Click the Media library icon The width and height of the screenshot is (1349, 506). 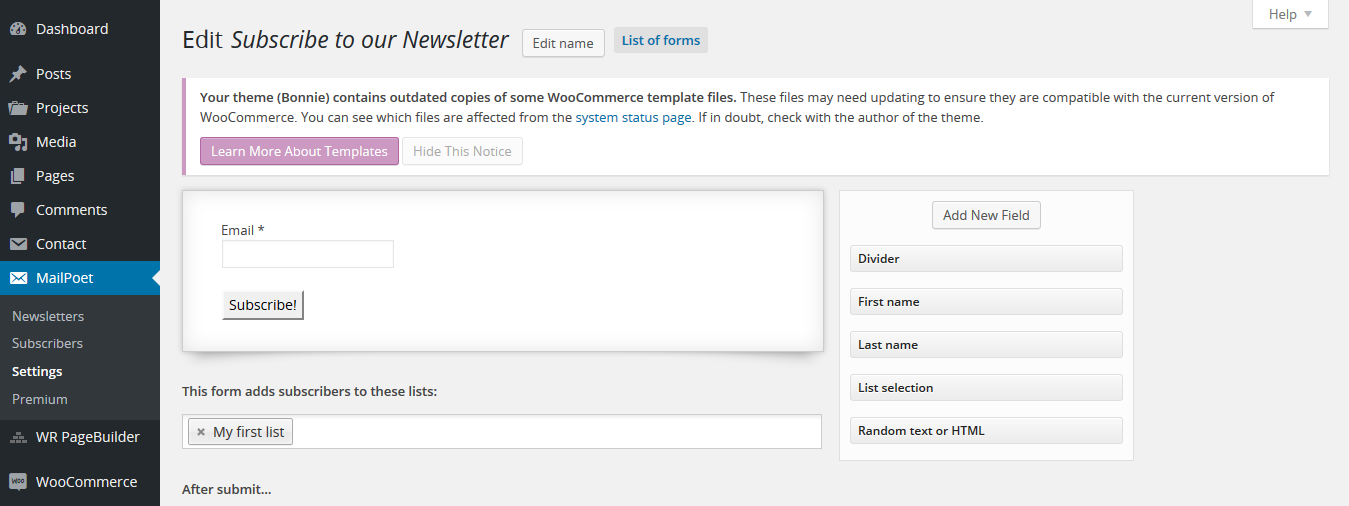tap(18, 142)
